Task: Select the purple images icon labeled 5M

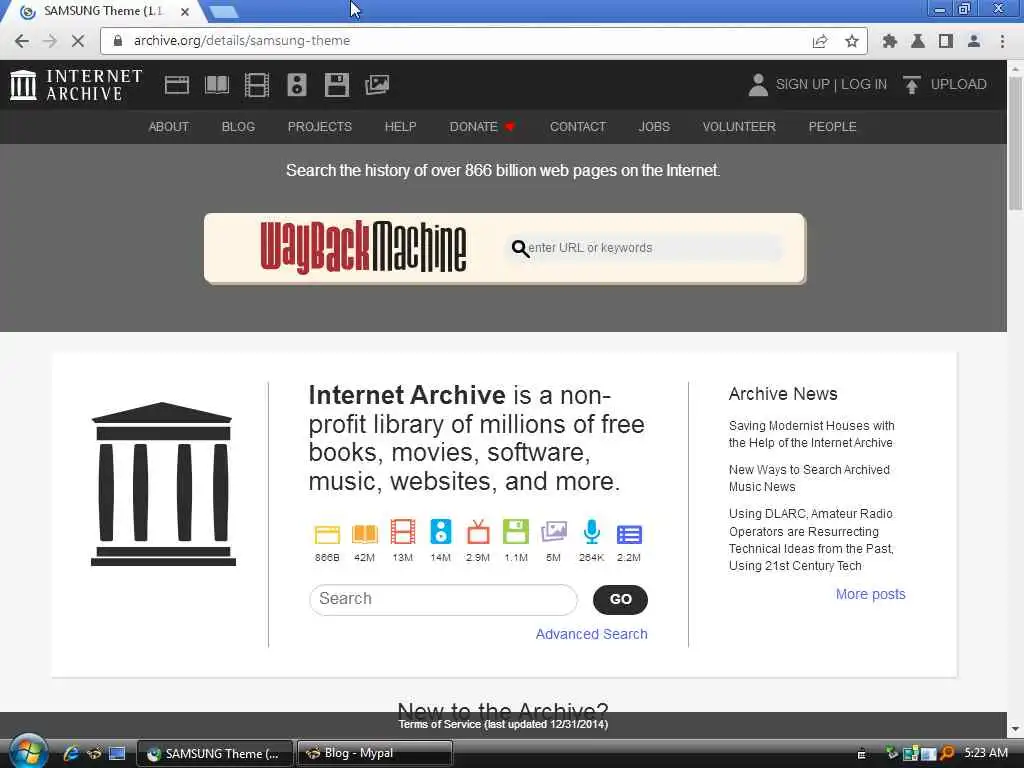Action: coord(554,532)
